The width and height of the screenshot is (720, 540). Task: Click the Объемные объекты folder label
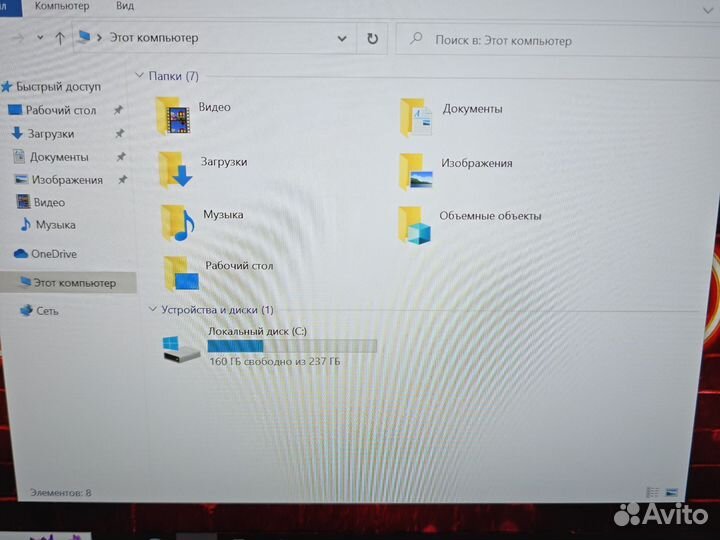click(x=490, y=216)
